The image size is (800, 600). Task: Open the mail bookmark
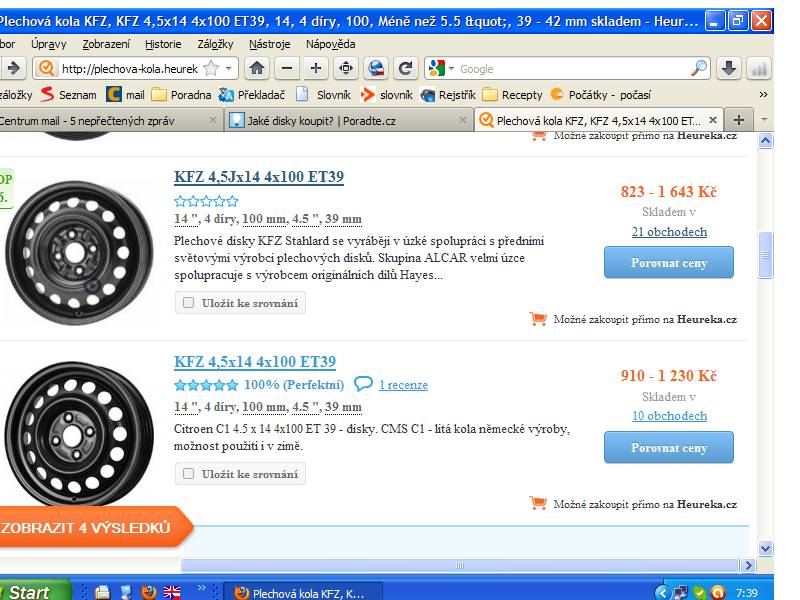(126, 94)
